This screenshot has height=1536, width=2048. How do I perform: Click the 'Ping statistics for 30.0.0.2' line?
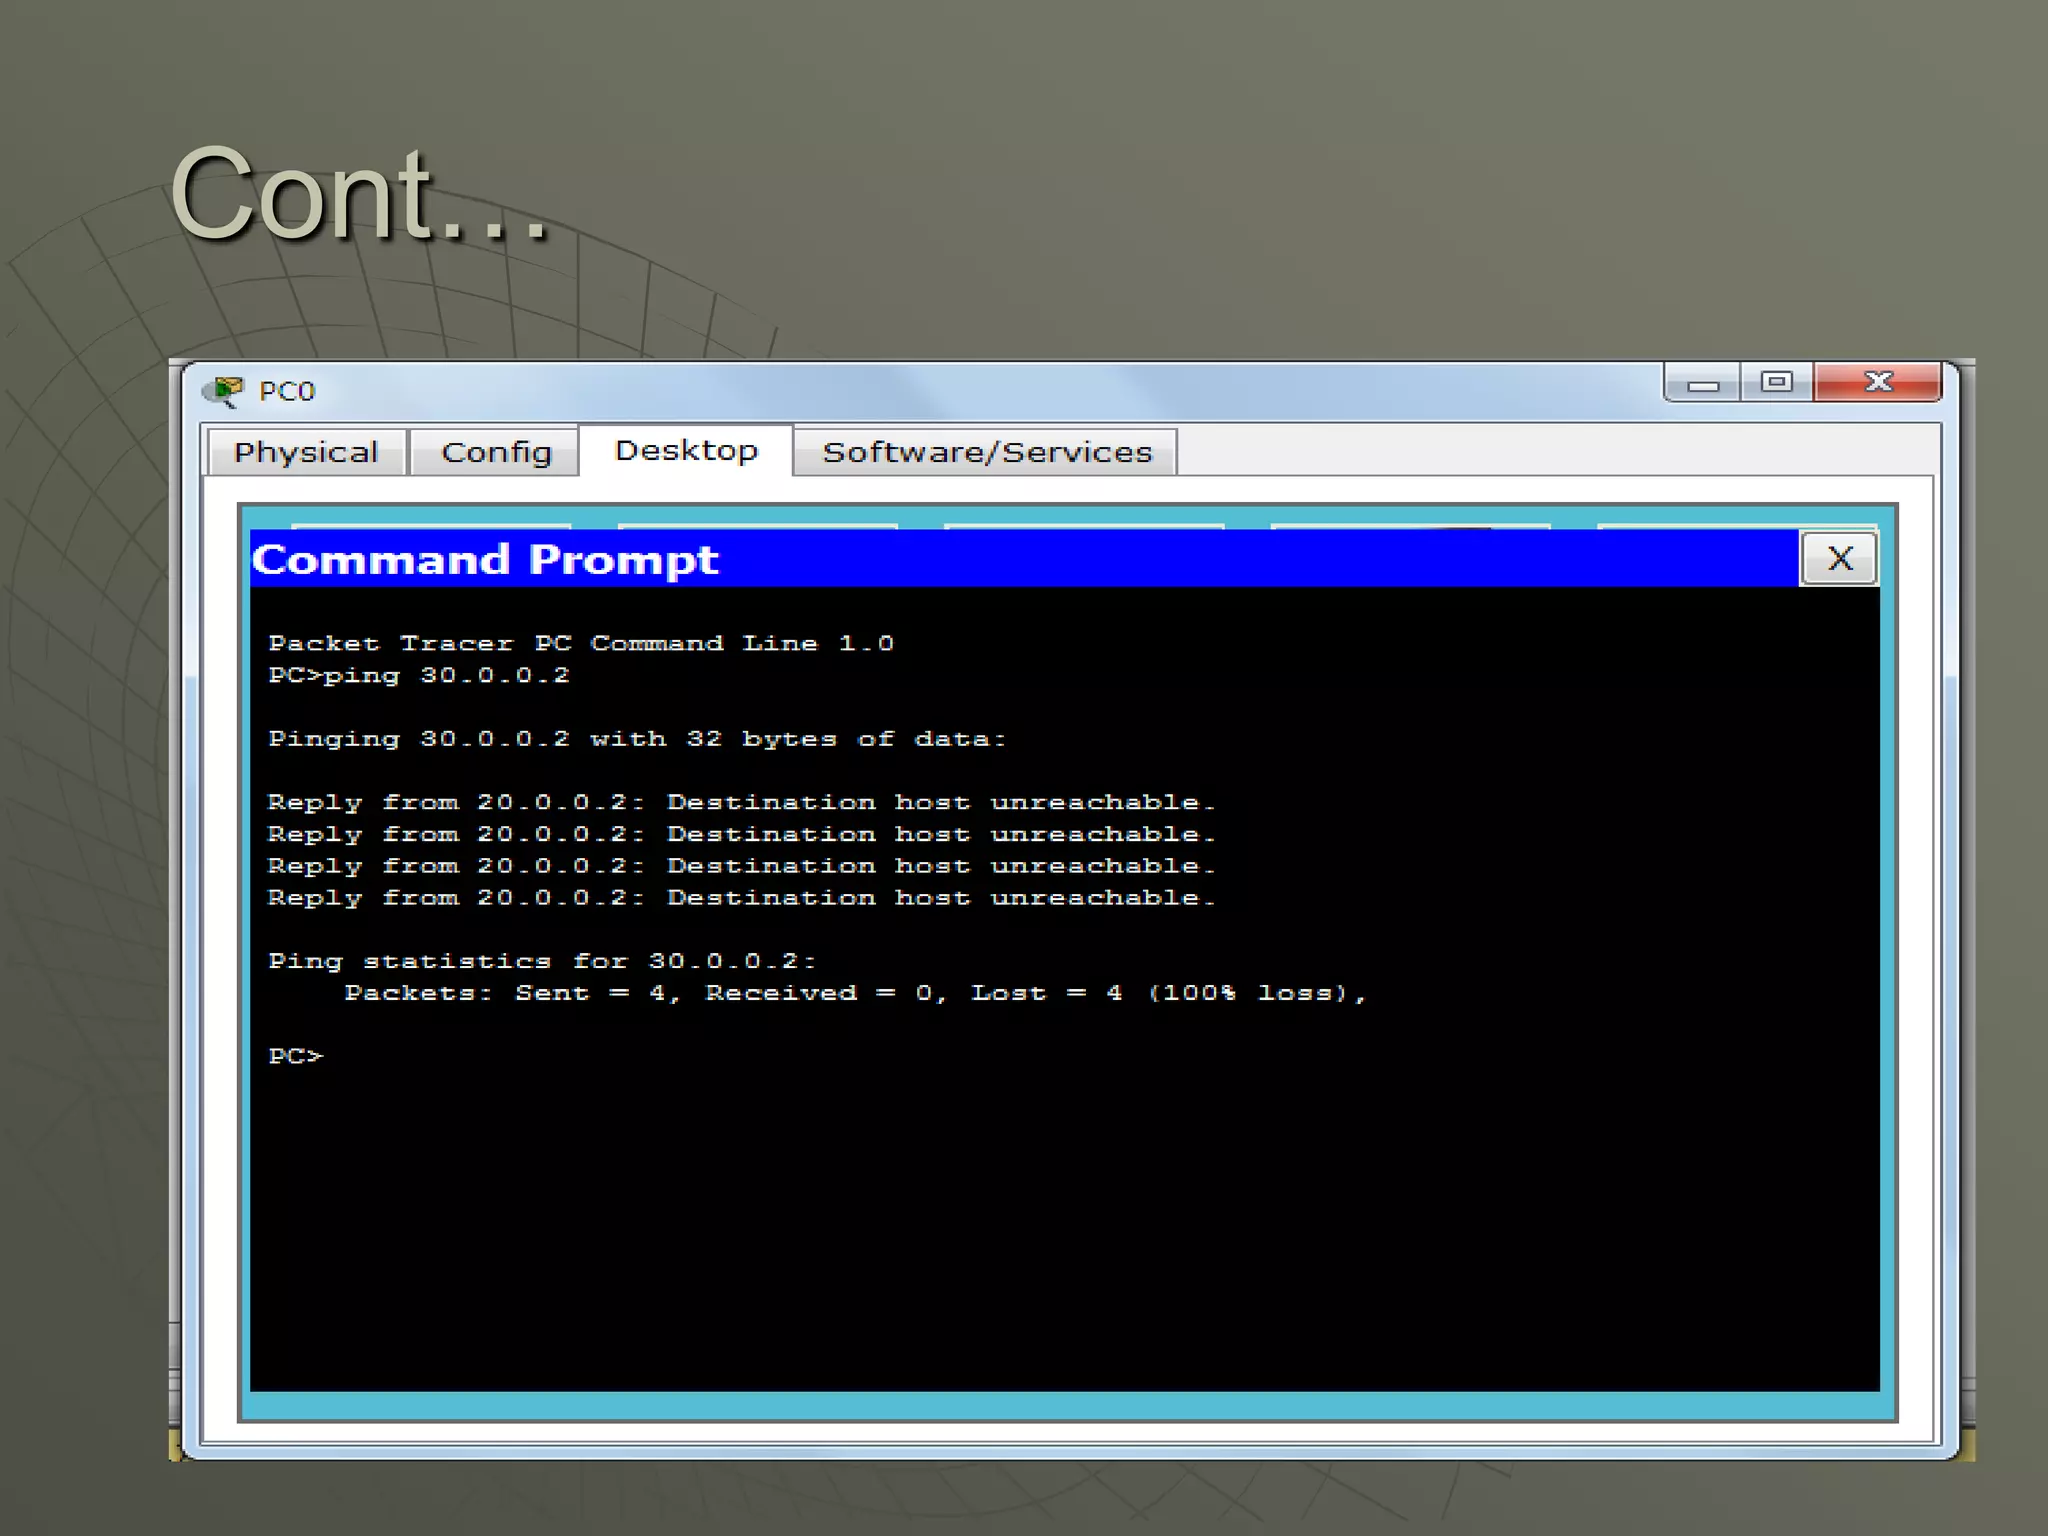pos(542,961)
